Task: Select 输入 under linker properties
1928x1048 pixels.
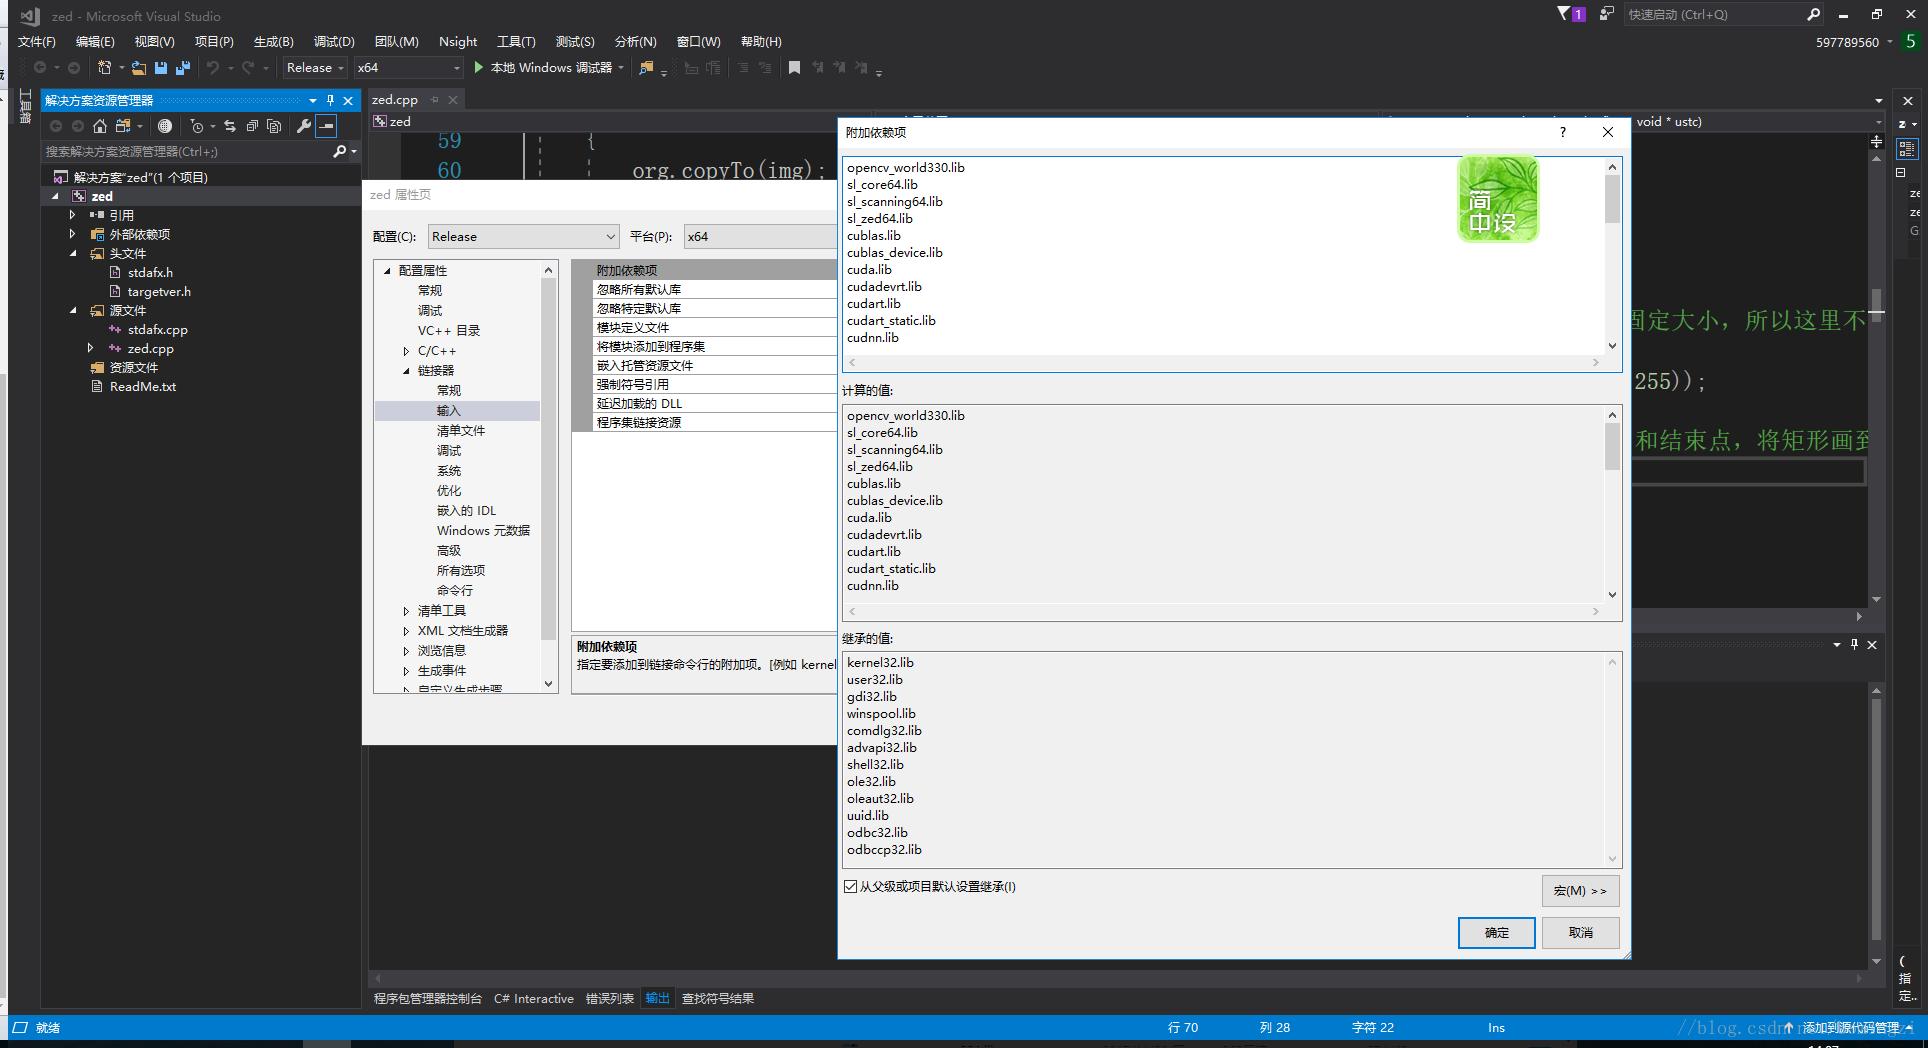Action: 448,411
